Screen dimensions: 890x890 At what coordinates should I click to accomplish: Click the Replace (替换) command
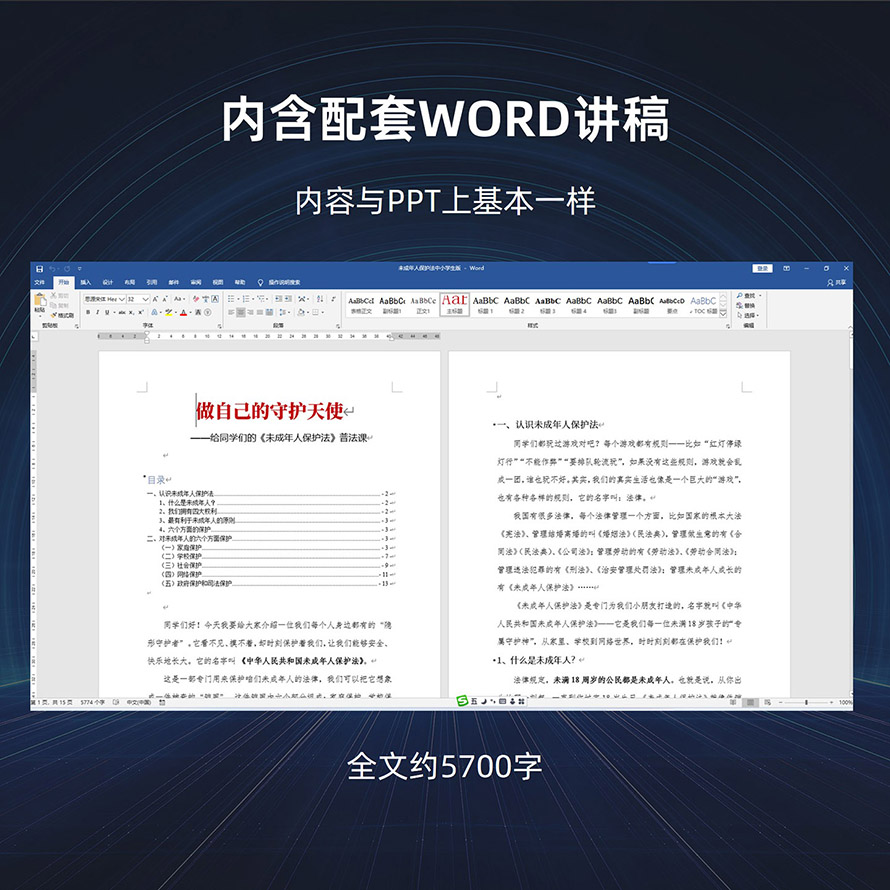pyautogui.click(x=747, y=305)
